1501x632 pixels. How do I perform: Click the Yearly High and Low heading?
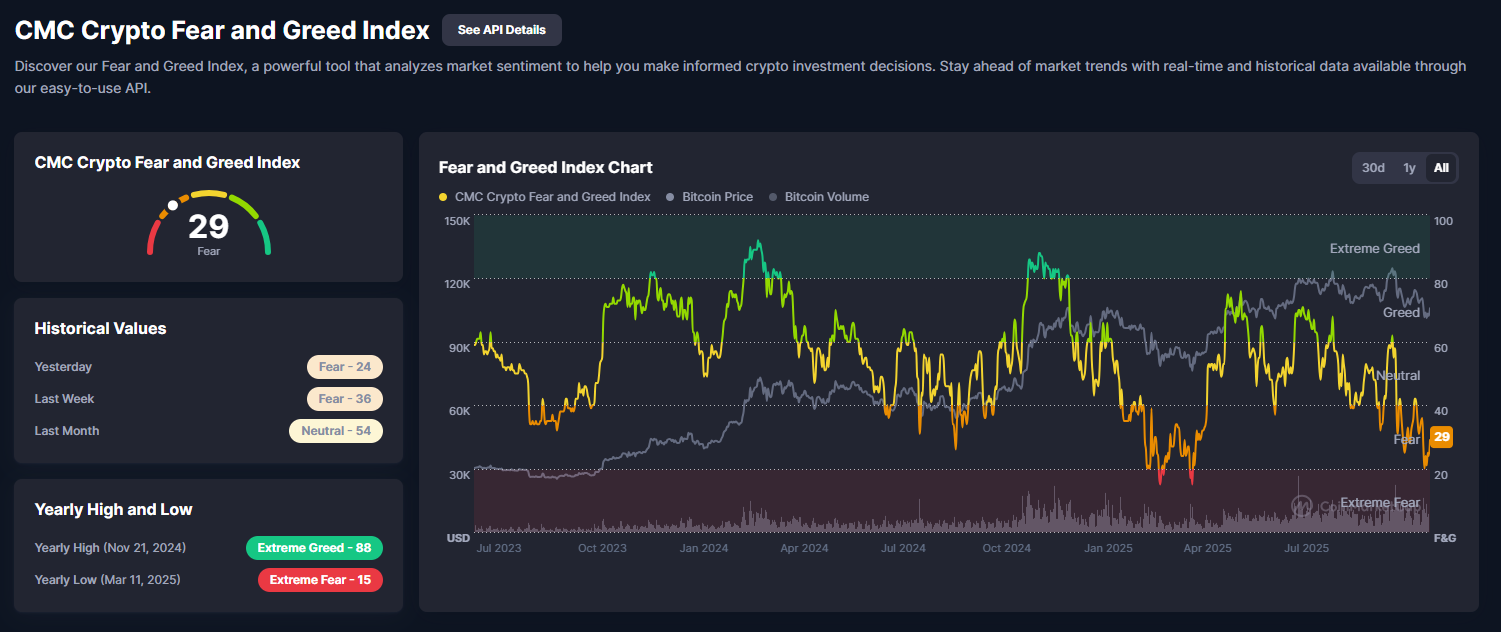coord(113,510)
